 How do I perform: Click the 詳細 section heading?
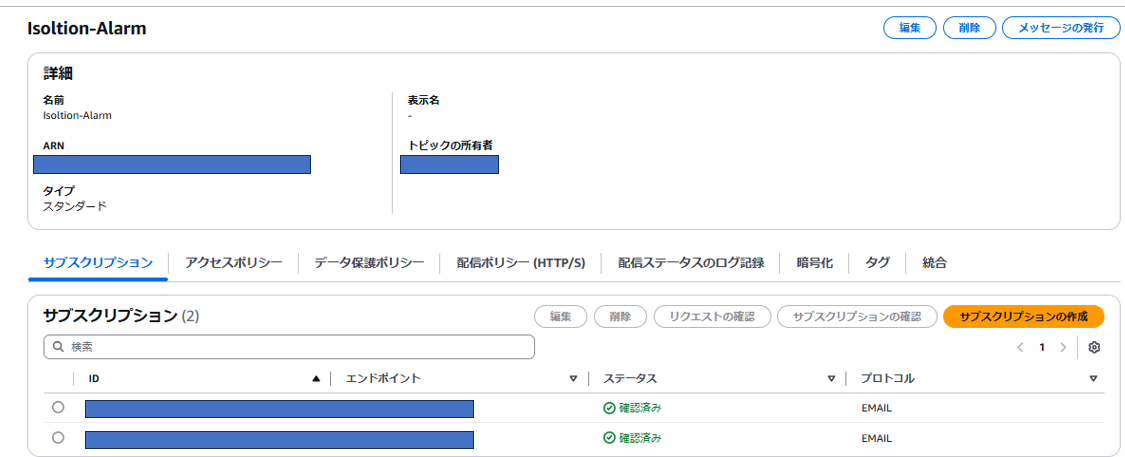[58, 72]
